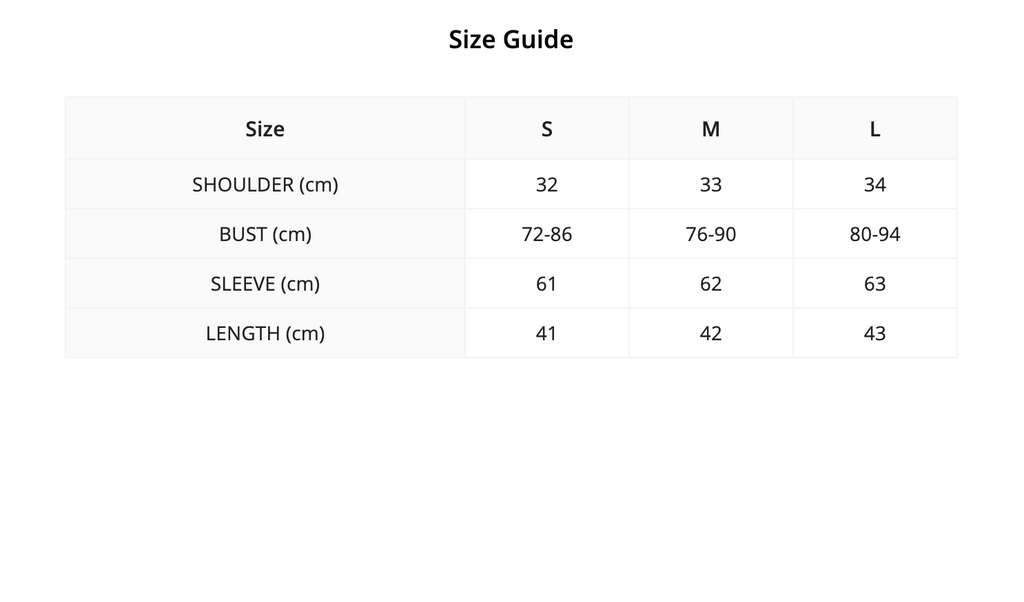This screenshot has width=1024, height=602.
Task: Click length value 43 cell
Action: tap(875, 334)
